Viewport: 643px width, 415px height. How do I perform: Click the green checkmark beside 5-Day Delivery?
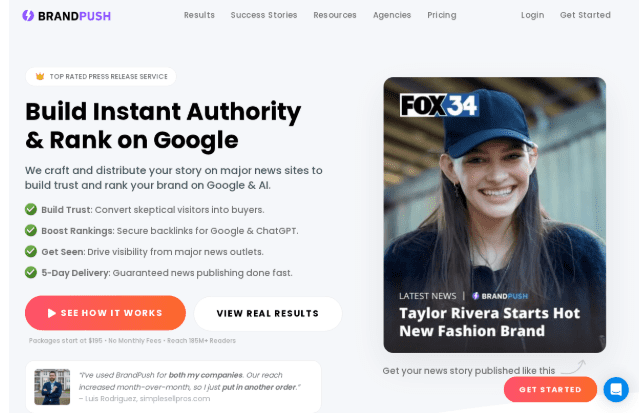click(31, 272)
